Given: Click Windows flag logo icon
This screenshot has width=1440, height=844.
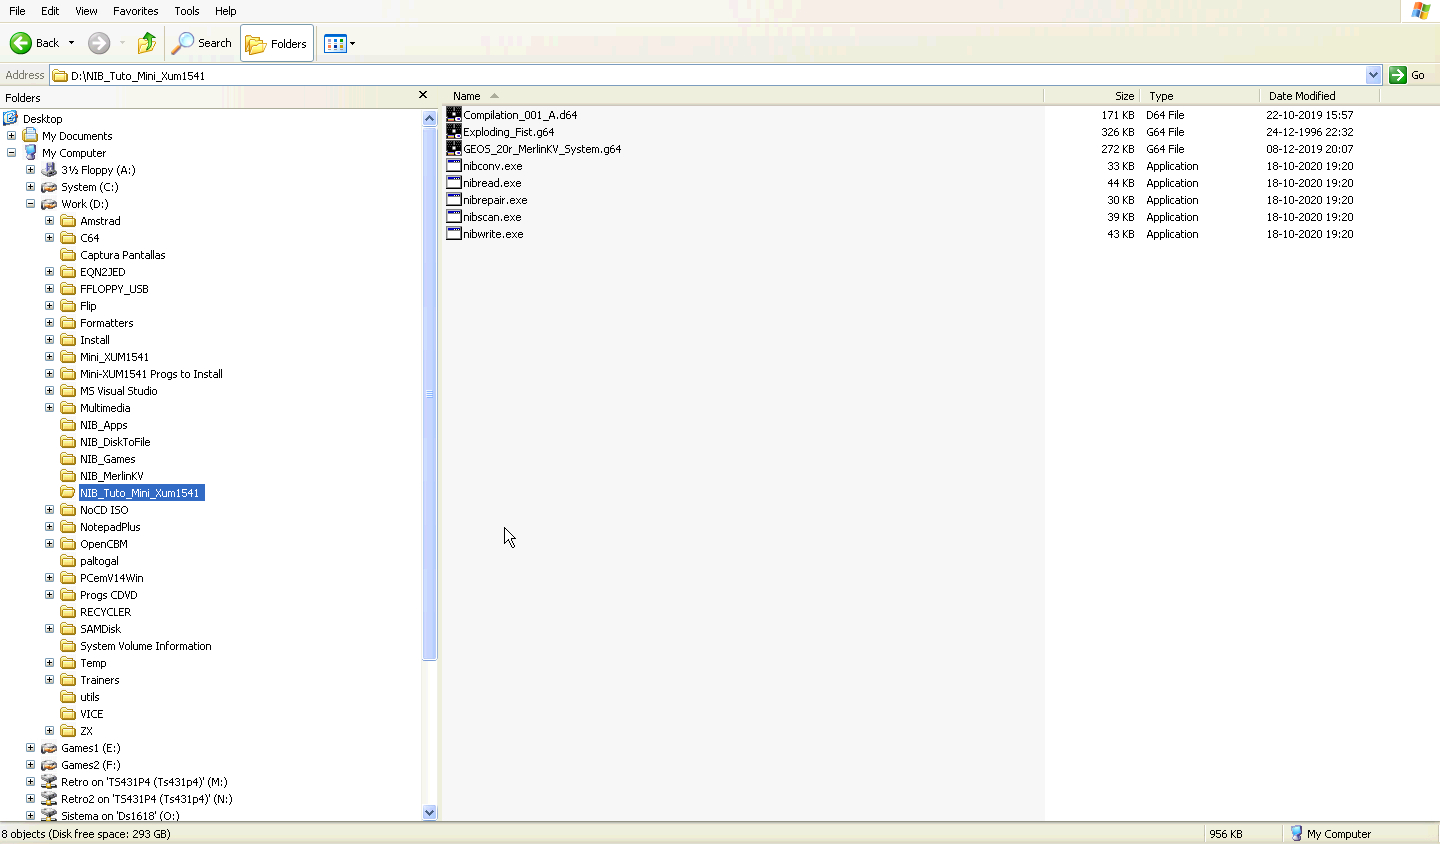Looking at the screenshot, I should 1421,11.
